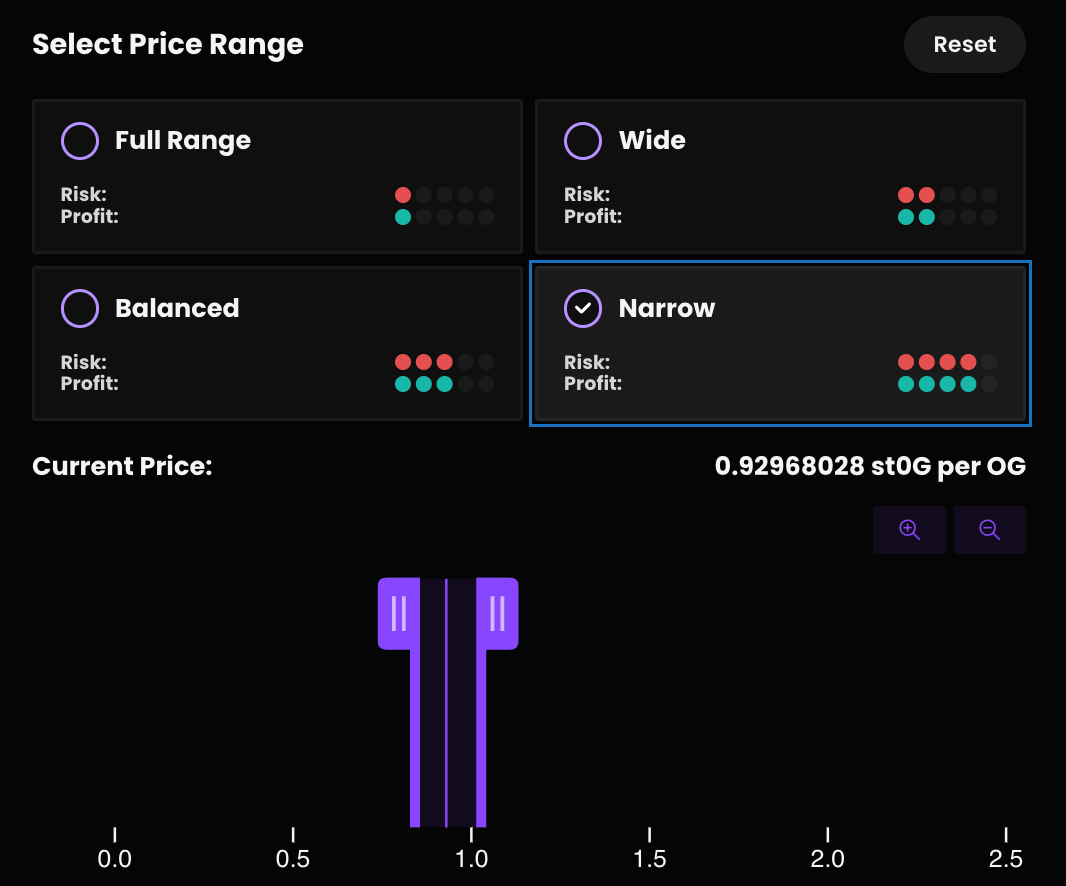Click the right range handle grip

pos(497,613)
